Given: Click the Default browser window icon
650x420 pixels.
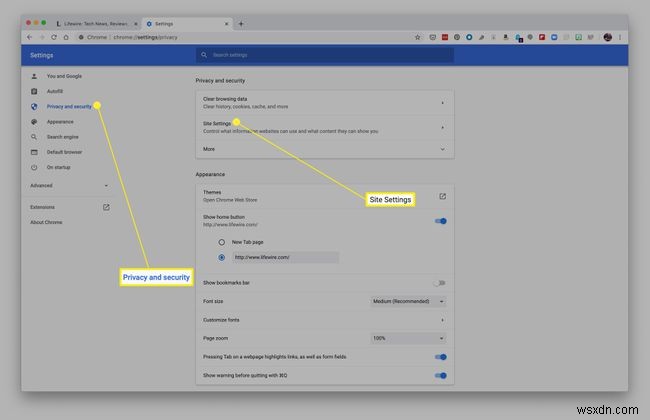Looking at the screenshot, I should click(34, 152).
